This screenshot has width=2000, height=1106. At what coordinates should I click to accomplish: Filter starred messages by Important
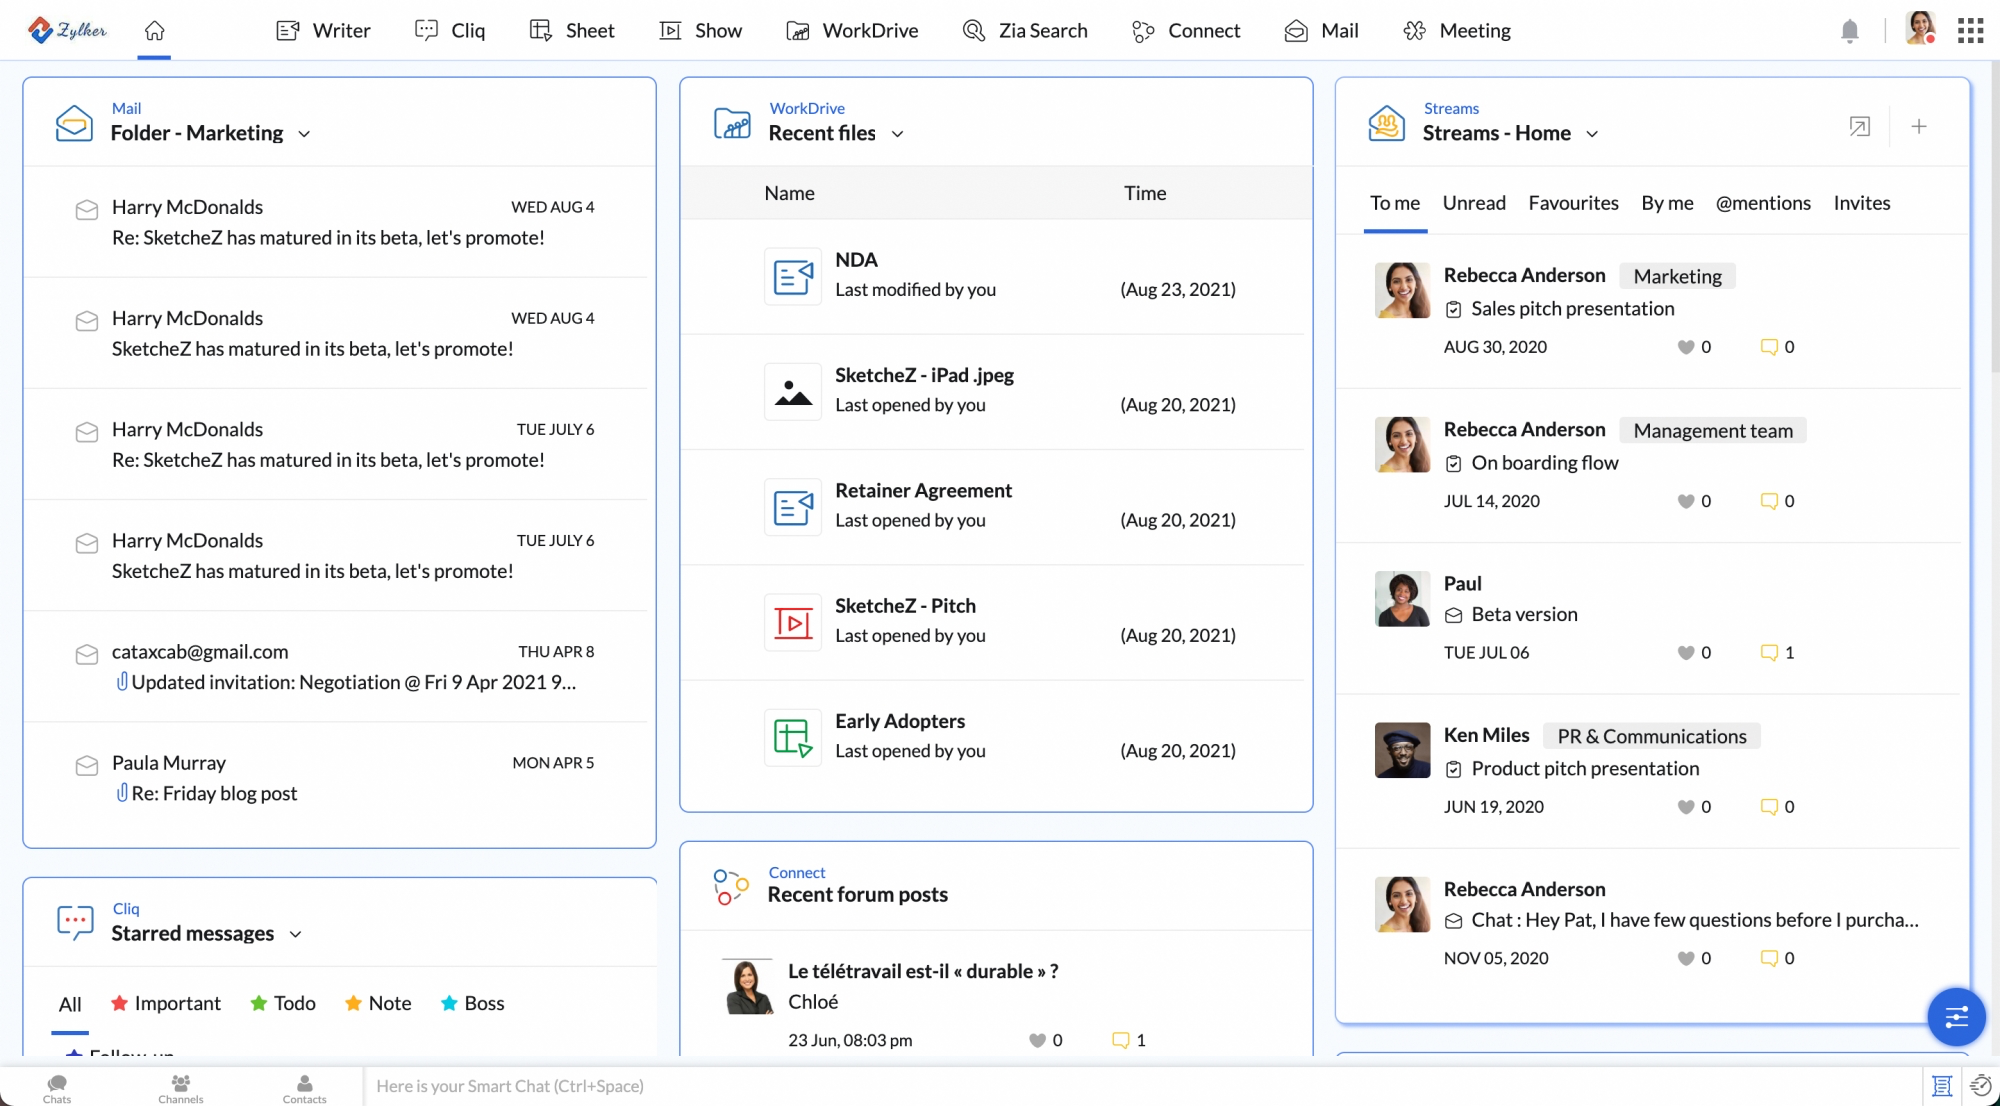tap(166, 1003)
